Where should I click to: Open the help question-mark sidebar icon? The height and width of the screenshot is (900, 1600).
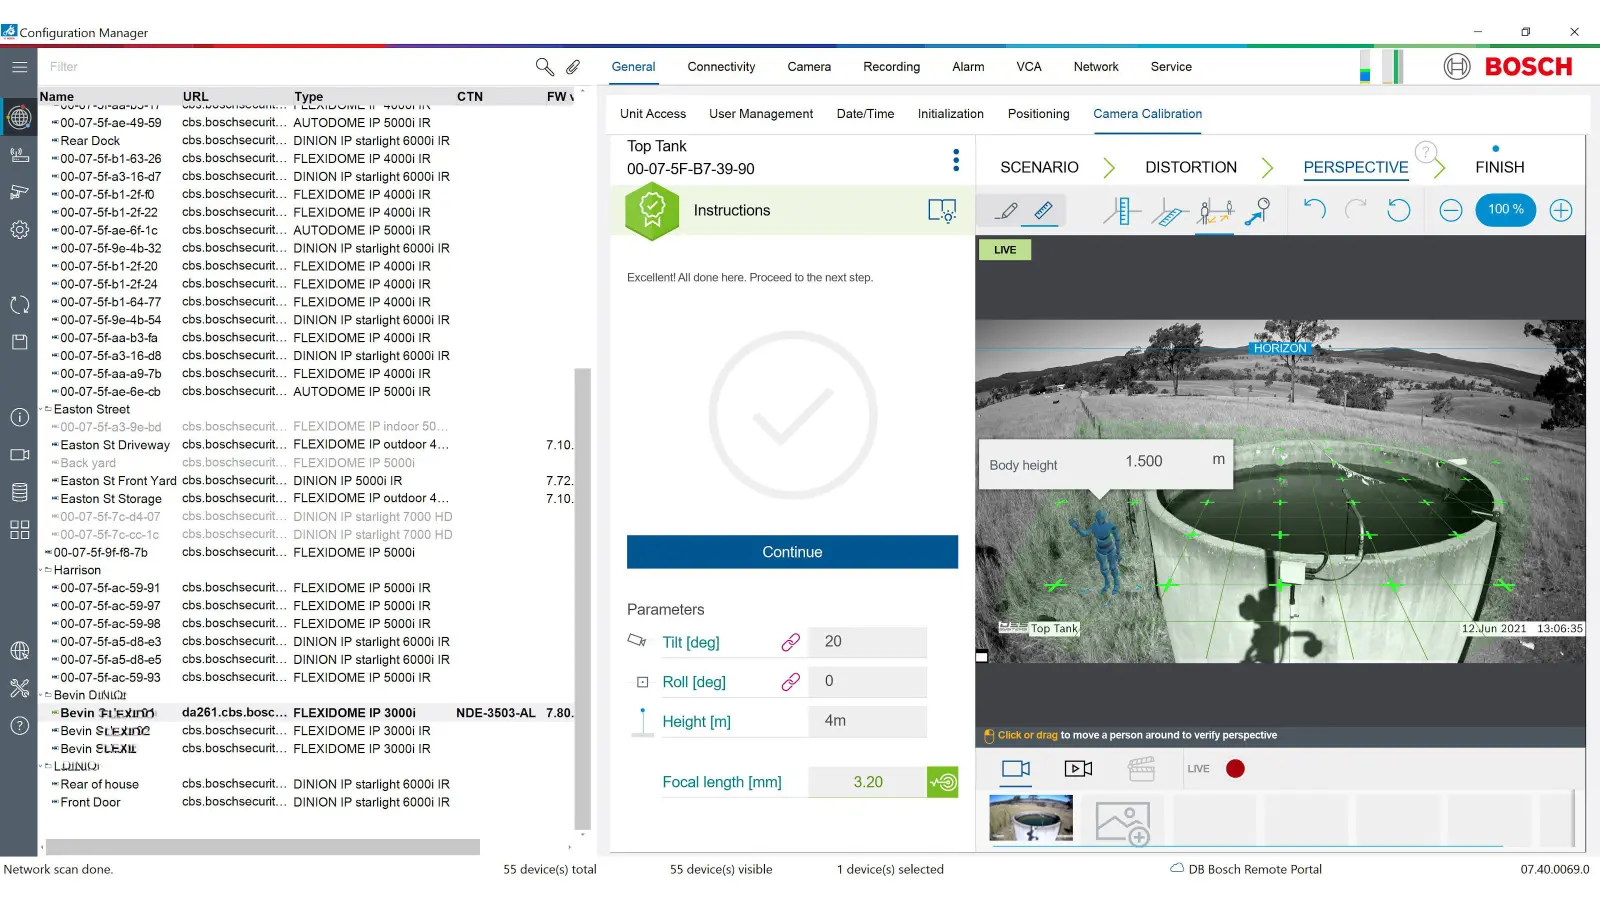click(x=19, y=726)
